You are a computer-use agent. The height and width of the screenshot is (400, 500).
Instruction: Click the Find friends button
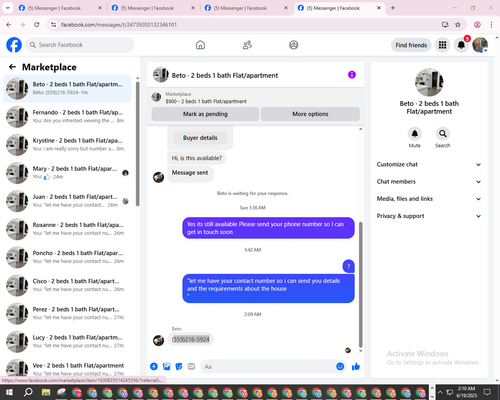(x=411, y=45)
